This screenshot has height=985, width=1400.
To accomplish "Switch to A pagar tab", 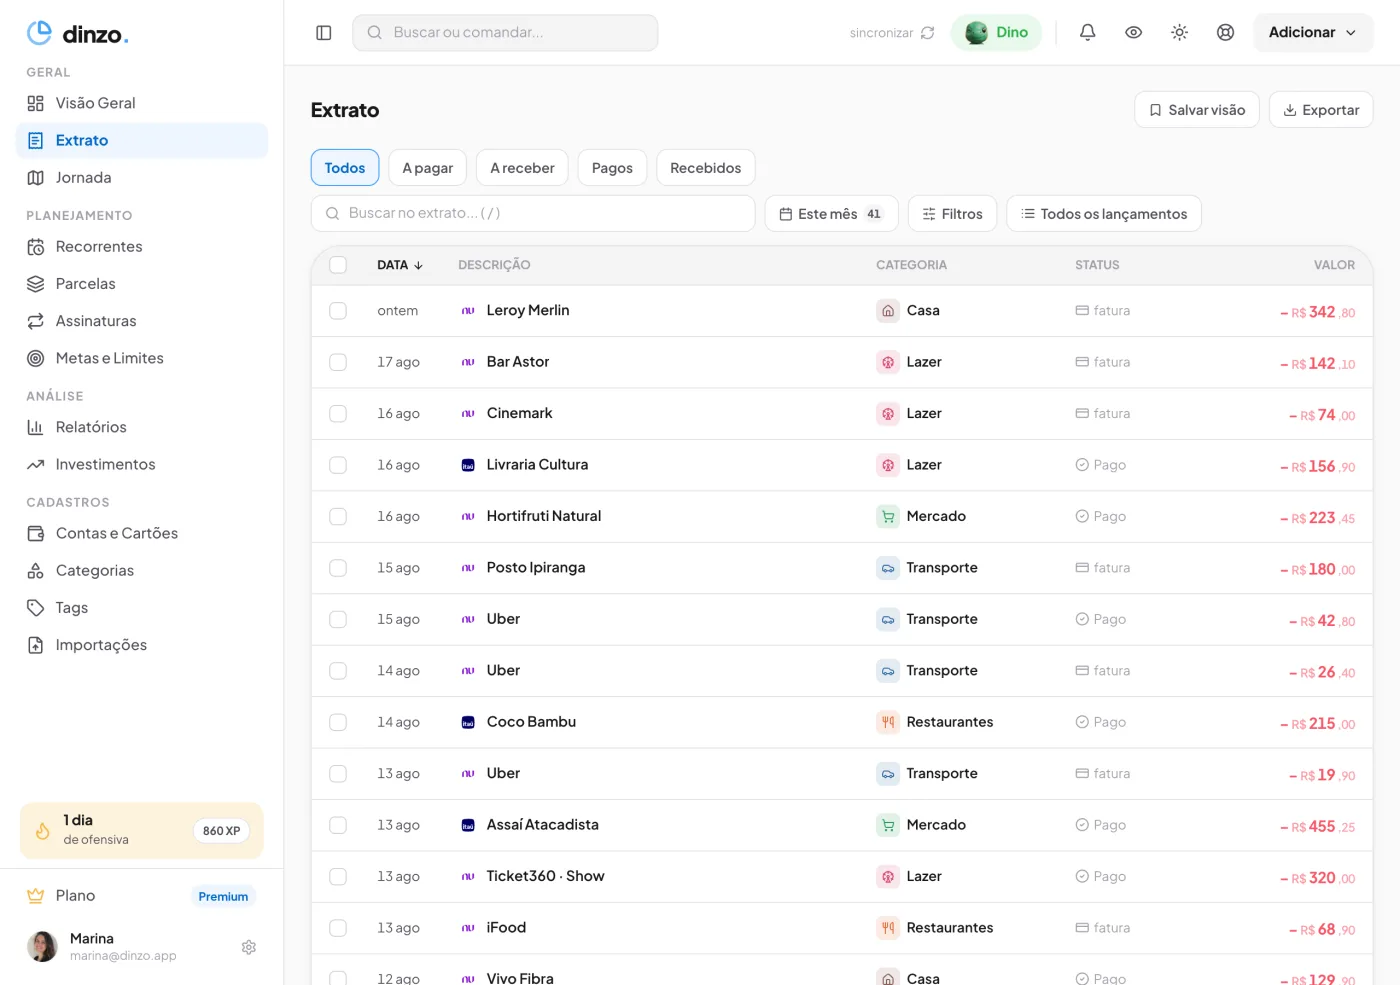I will [x=428, y=168].
